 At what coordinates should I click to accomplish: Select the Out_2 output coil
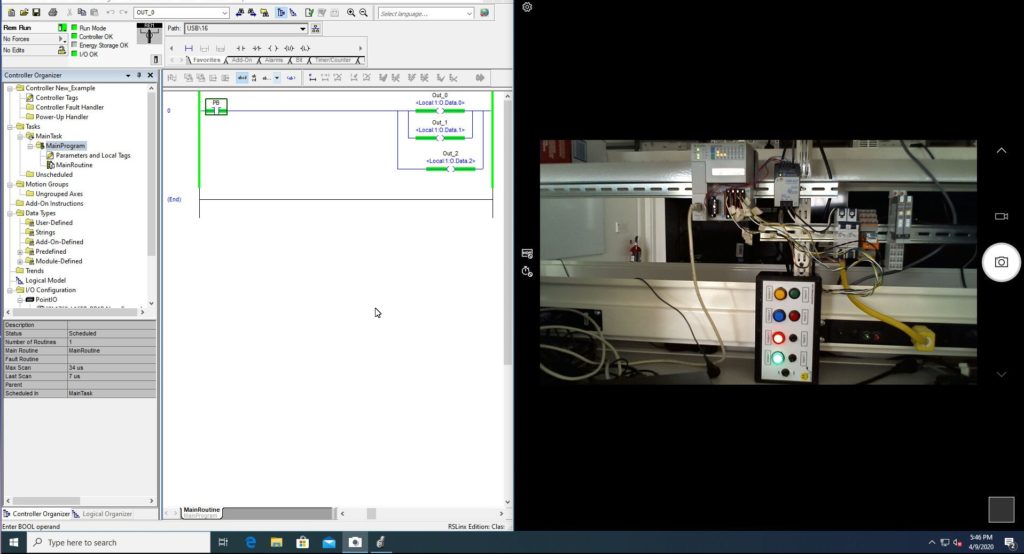click(450, 169)
